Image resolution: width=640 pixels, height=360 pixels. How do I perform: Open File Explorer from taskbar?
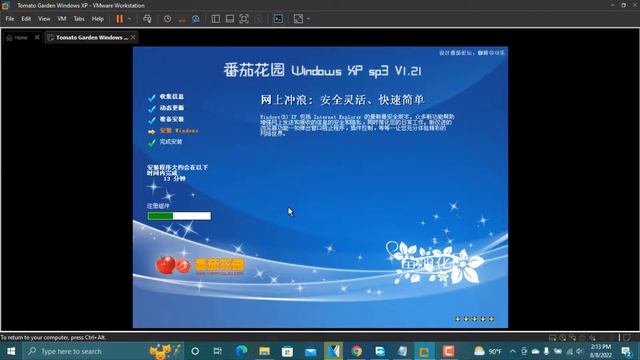pos(264,351)
